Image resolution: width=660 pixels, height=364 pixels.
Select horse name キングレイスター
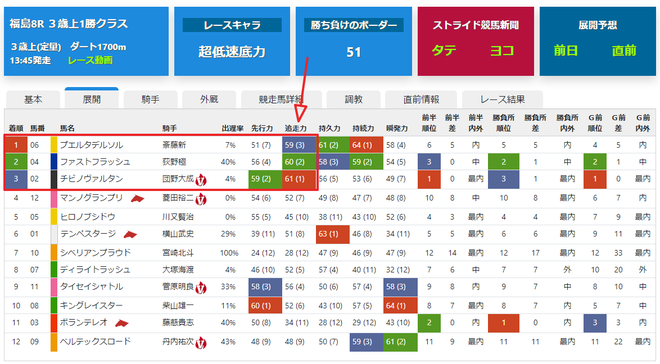click(91, 306)
